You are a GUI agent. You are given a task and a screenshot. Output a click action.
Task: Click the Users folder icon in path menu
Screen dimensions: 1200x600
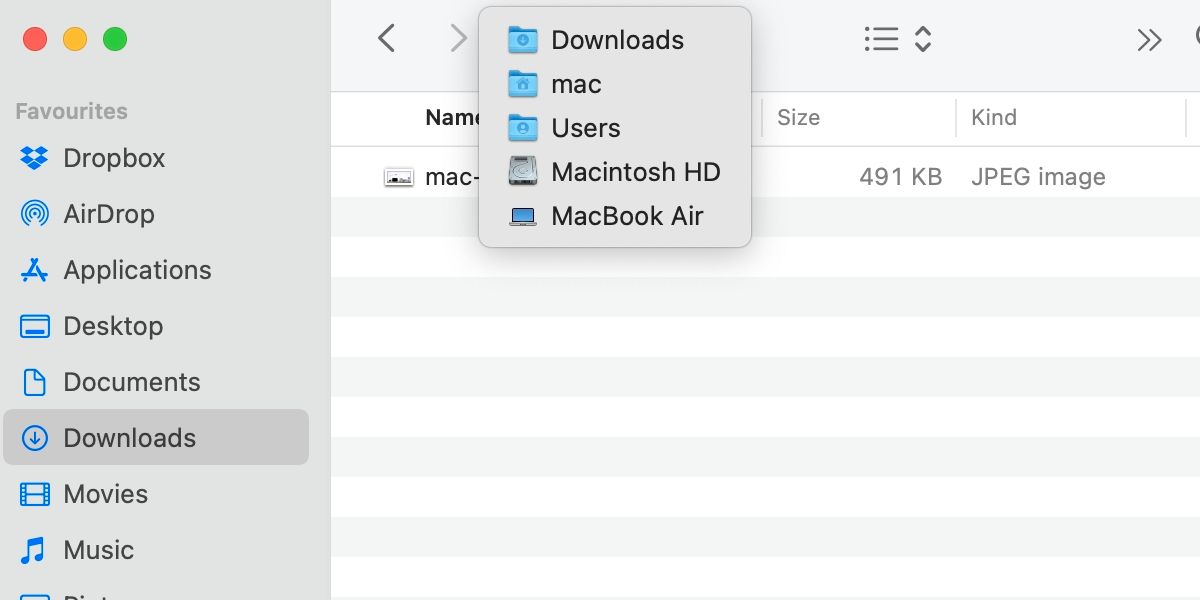click(x=523, y=128)
